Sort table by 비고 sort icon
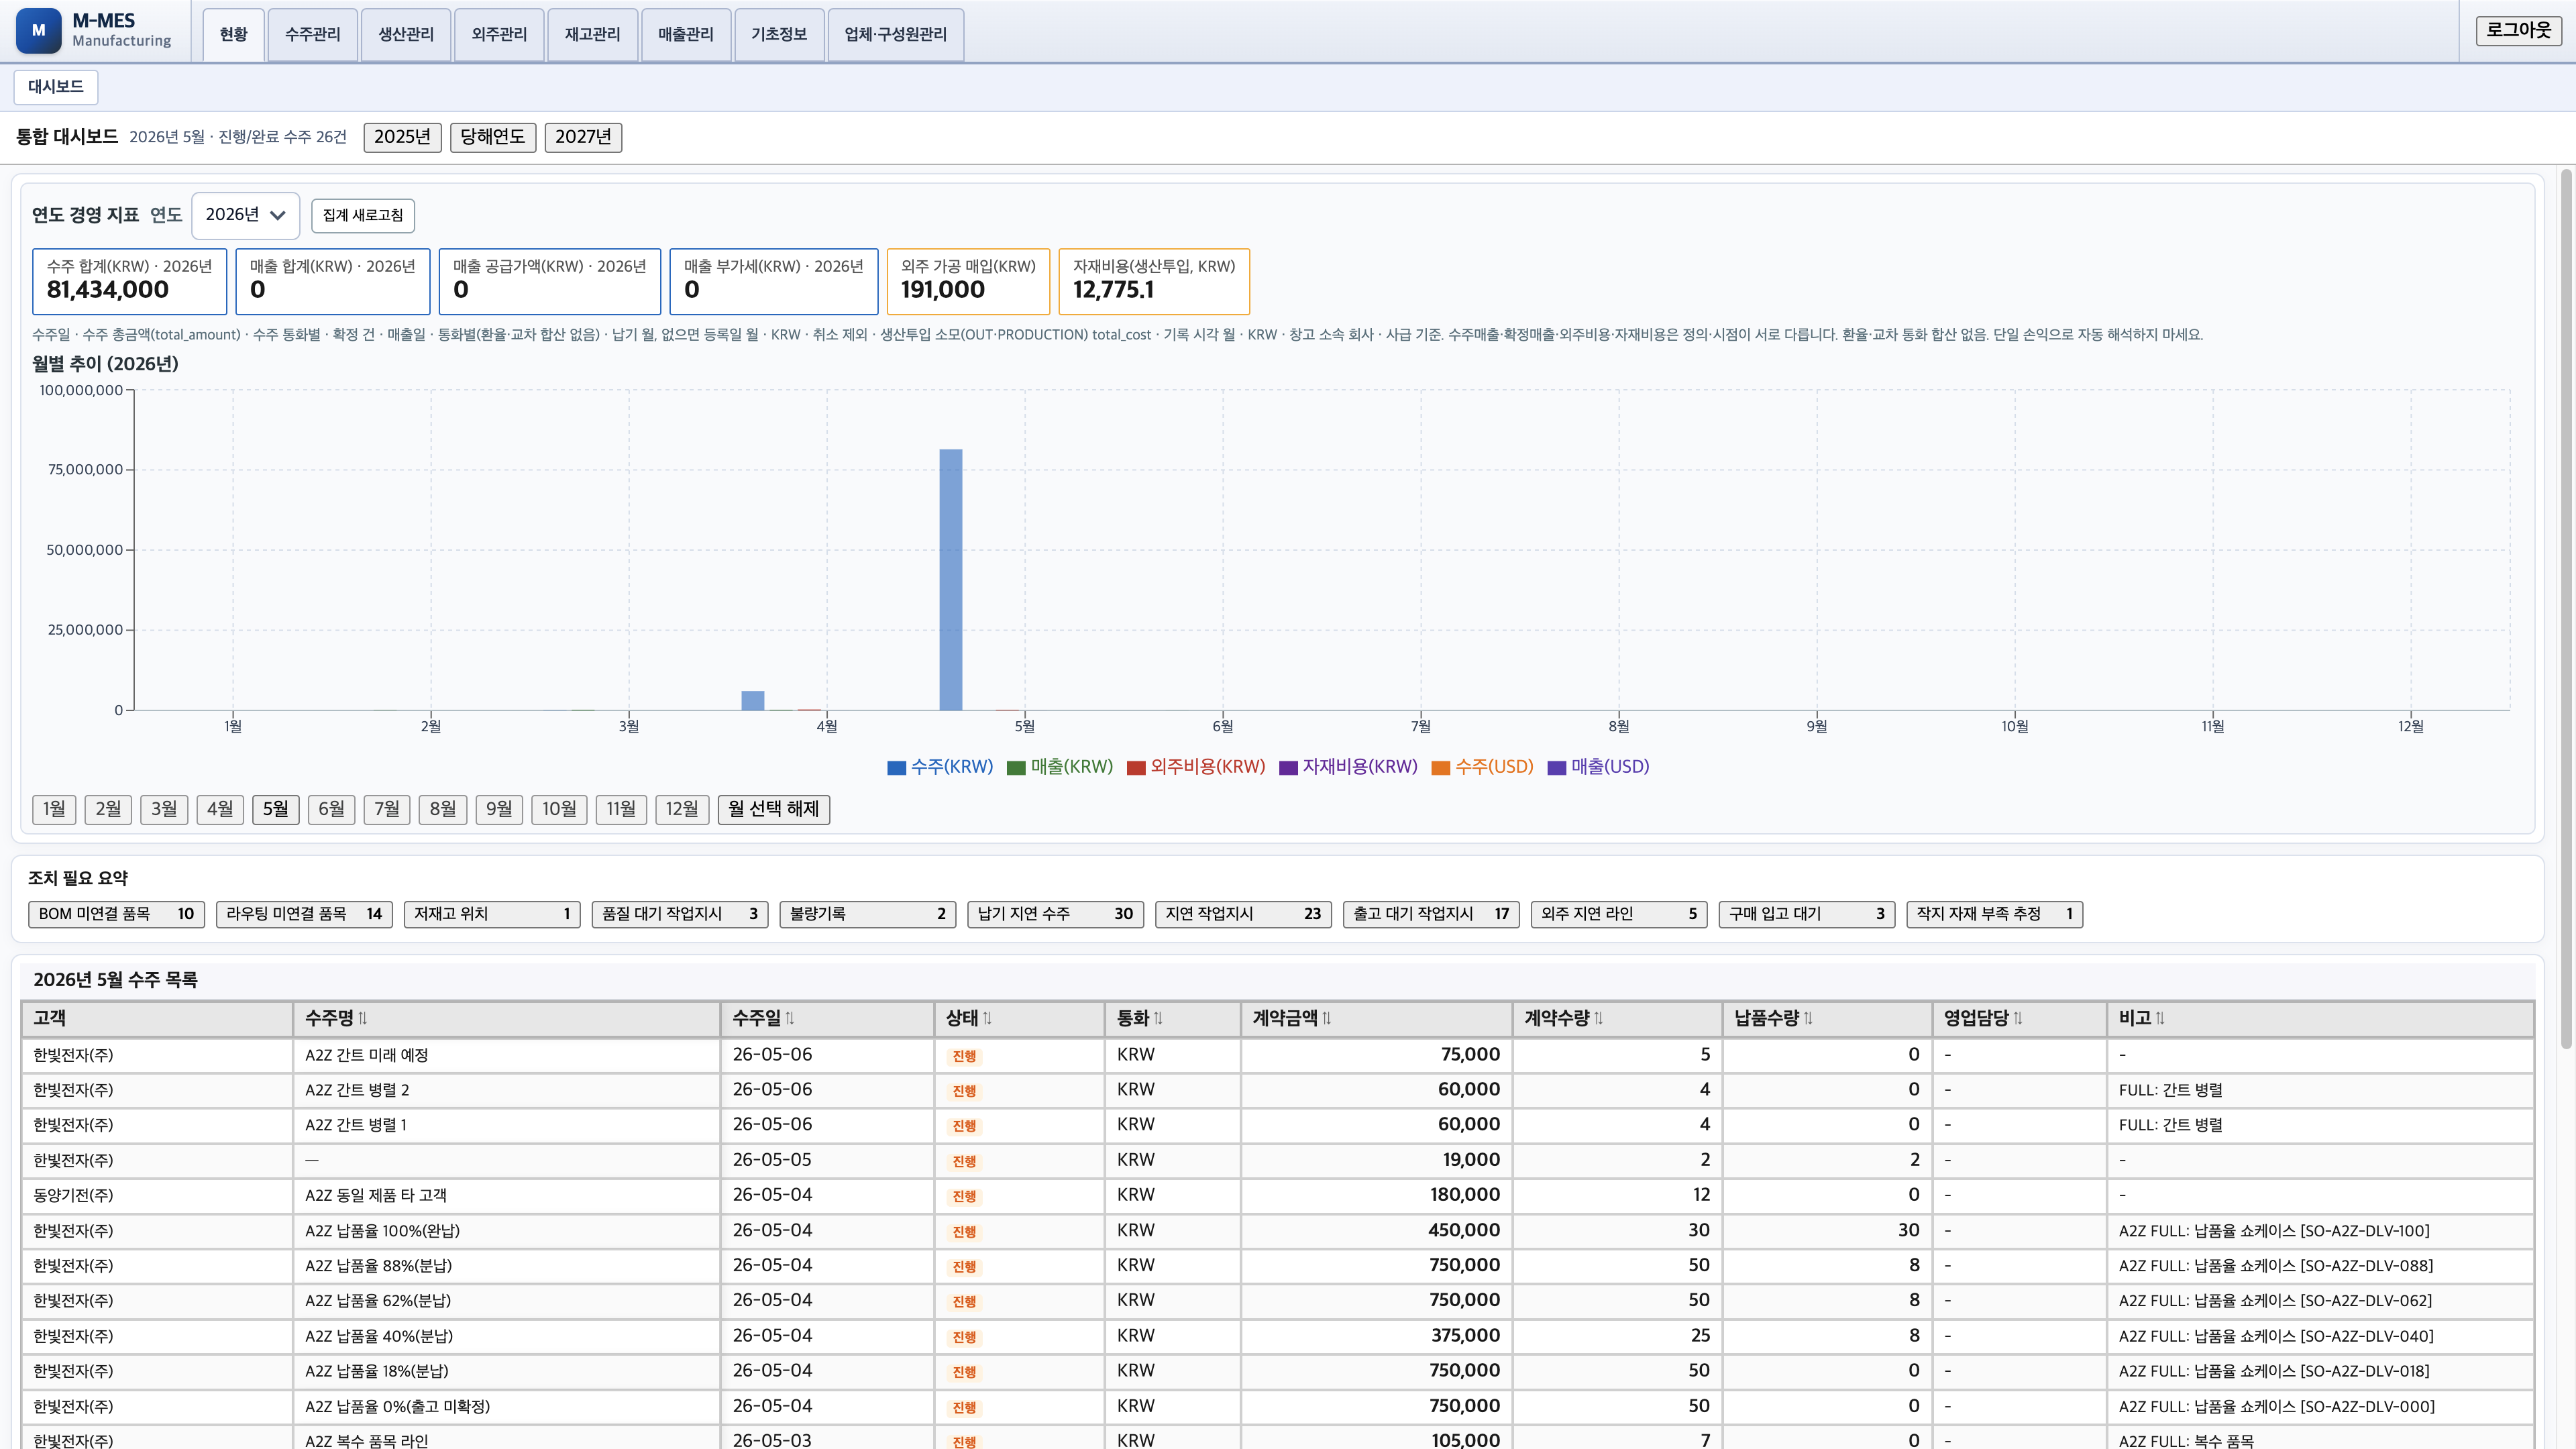The width and height of the screenshot is (2576, 1449). click(x=2160, y=1018)
